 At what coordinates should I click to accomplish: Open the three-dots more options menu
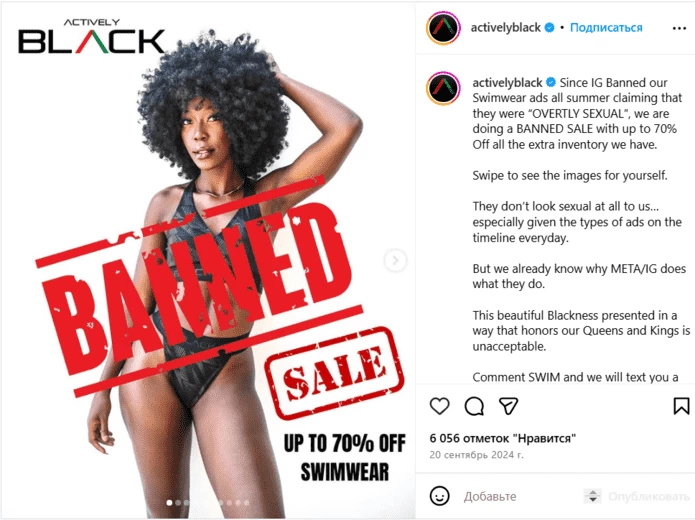[x=679, y=28]
